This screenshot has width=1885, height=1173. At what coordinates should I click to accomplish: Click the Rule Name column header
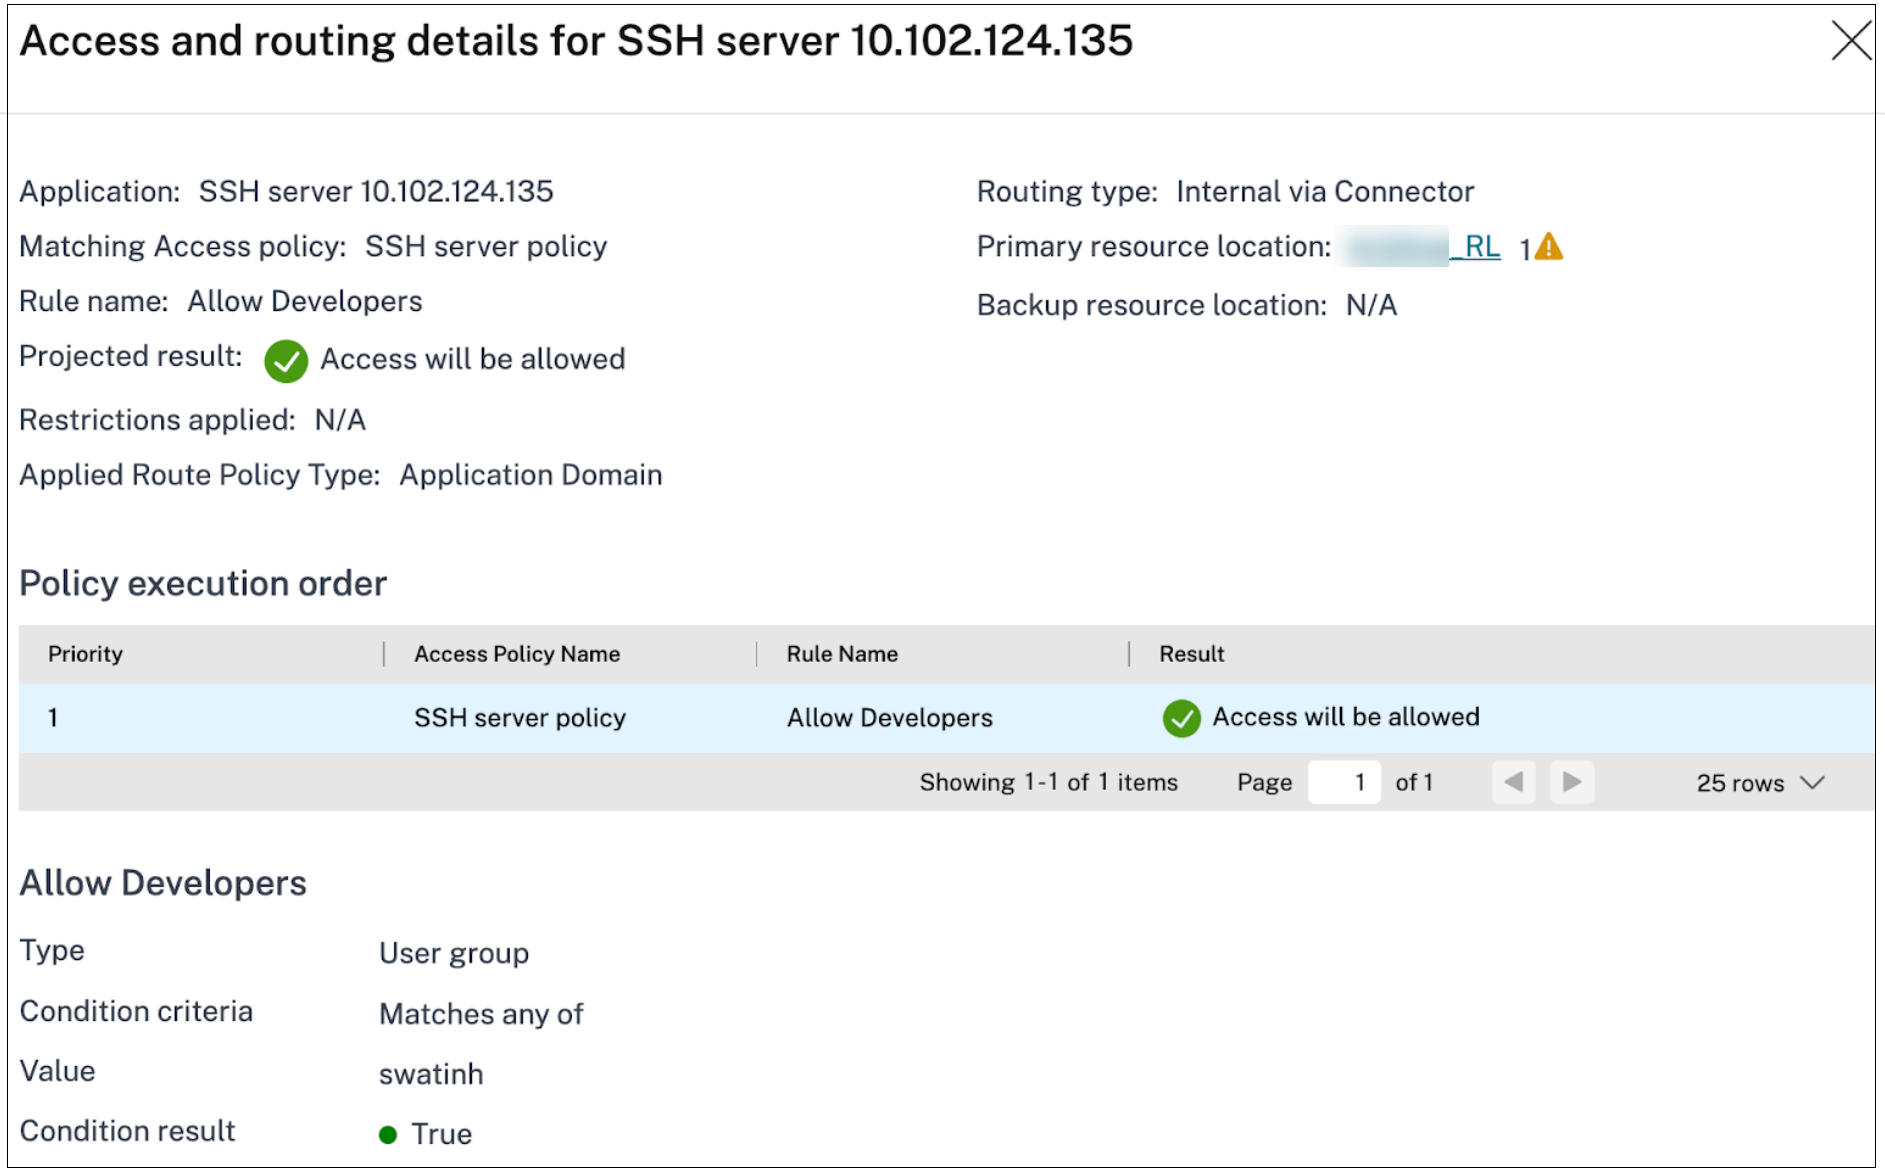842,654
